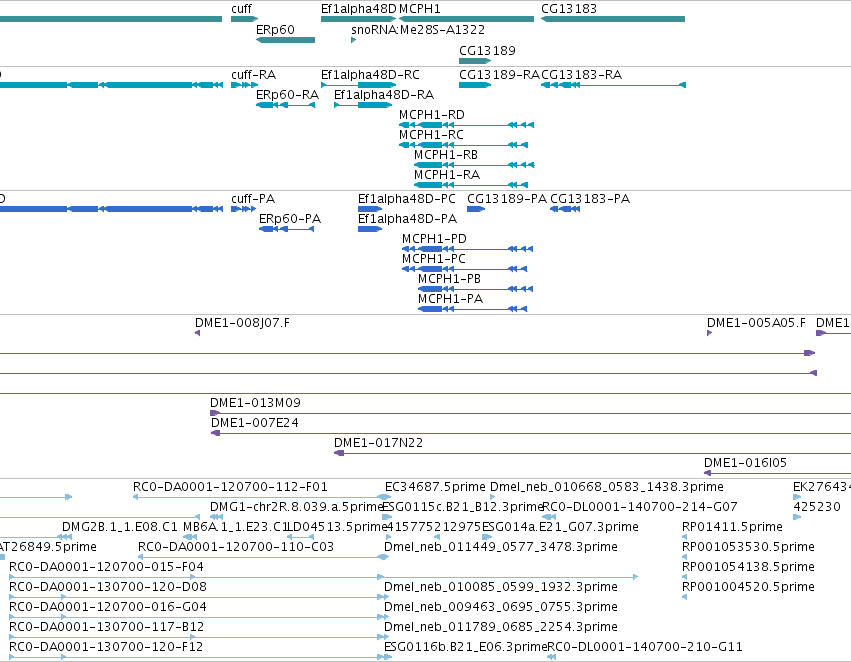The width and height of the screenshot is (851, 662).
Task: Select the CG13183-RA transcript label
Action: pyautogui.click(x=581, y=75)
